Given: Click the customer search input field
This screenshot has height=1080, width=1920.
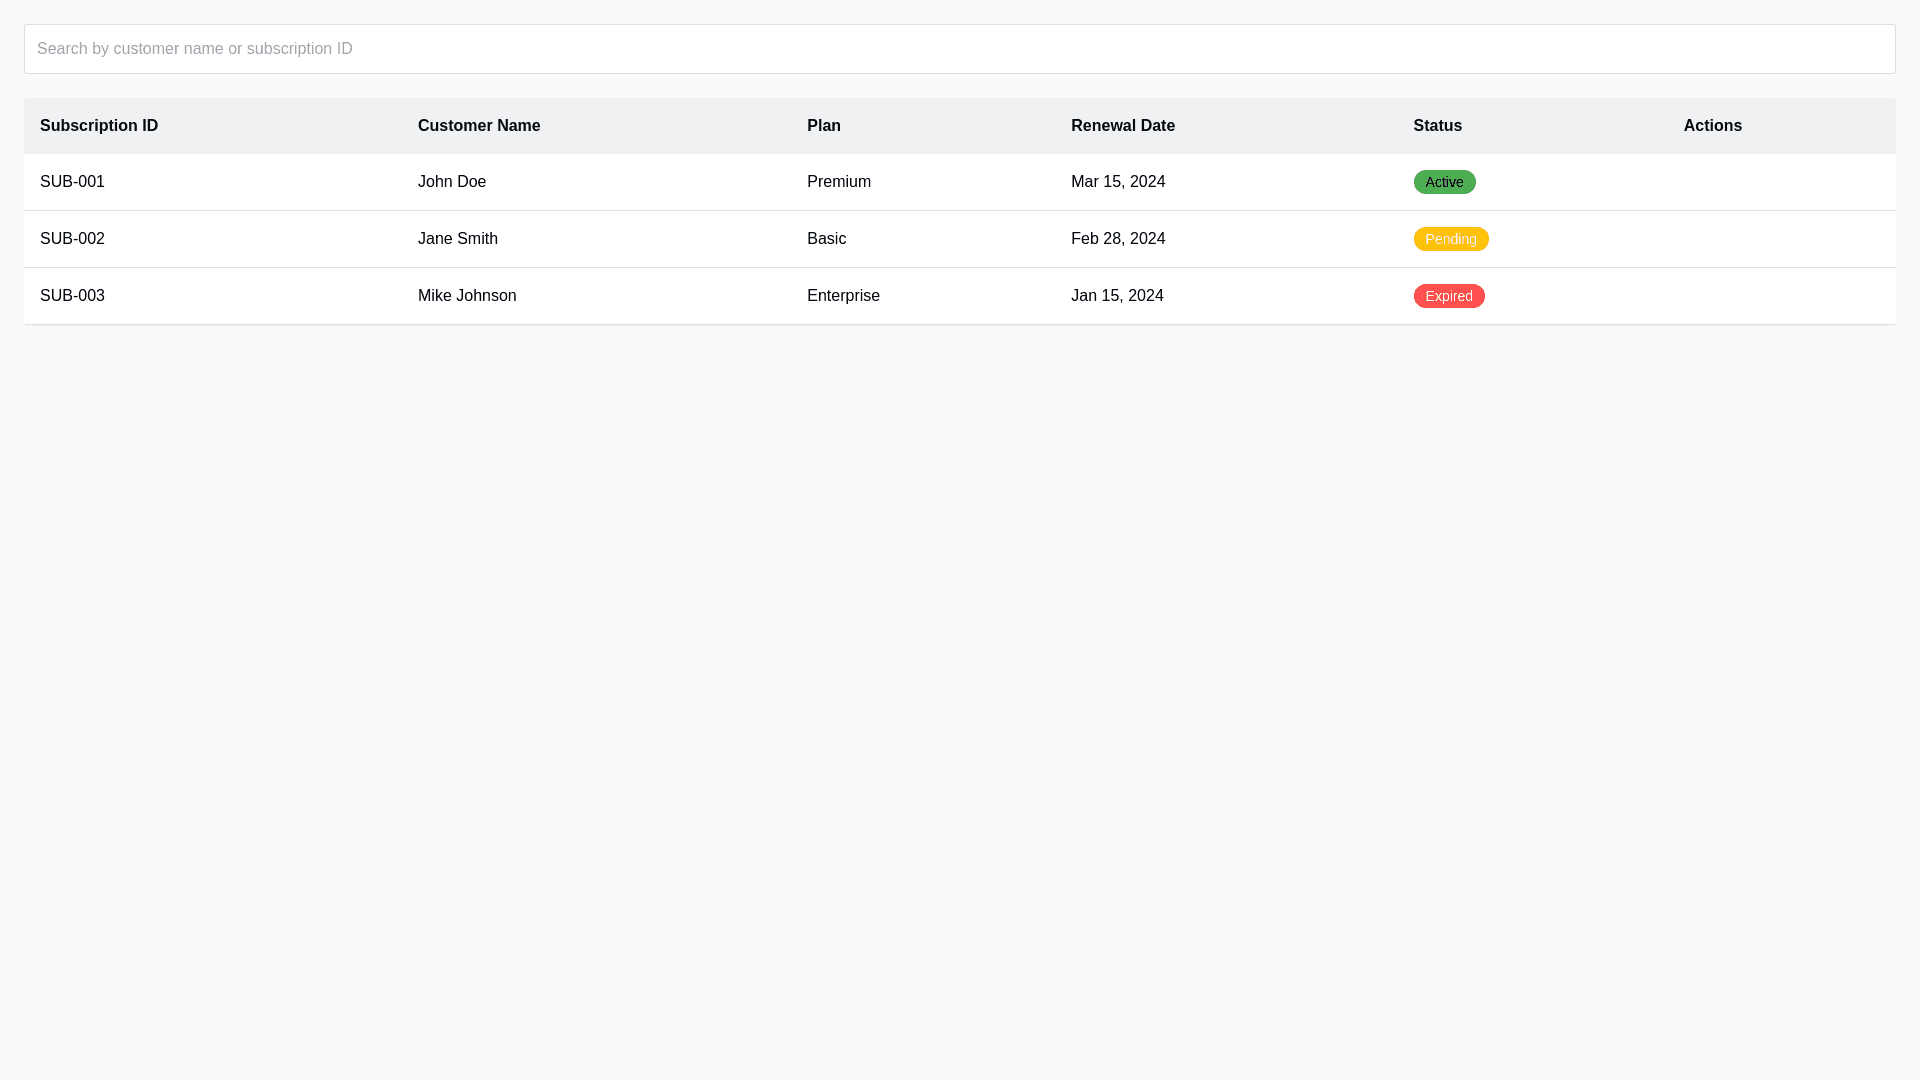Looking at the screenshot, I should (958, 49).
